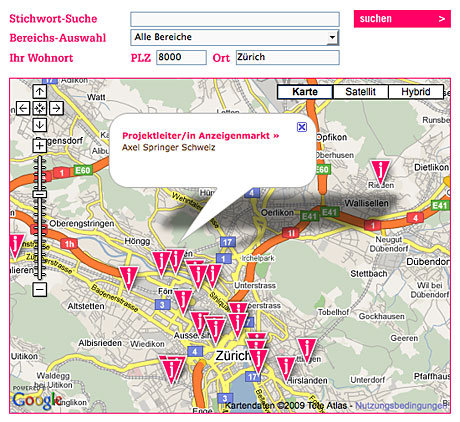This screenshot has width=460, height=422.
Task: Close the Projektleiter/in info bubble
Action: (302, 127)
